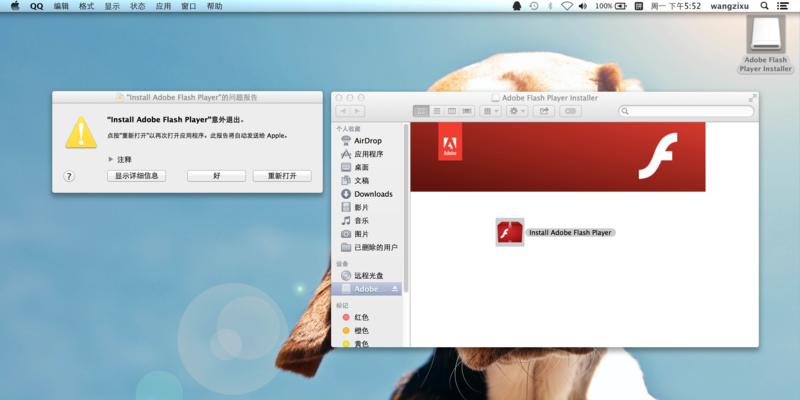Switch Finder to icon view
The image size is (800, 400).
[x=421, y=111]
